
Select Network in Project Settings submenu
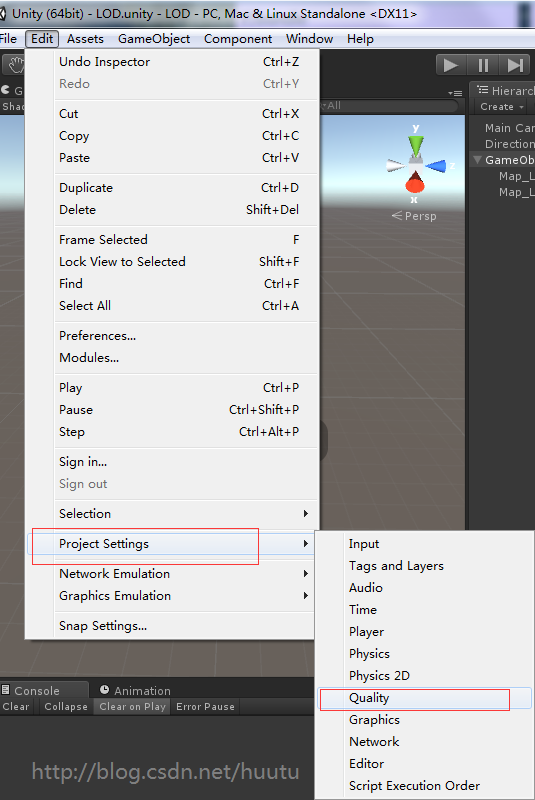pyautogui.click(x=425, y=741)
